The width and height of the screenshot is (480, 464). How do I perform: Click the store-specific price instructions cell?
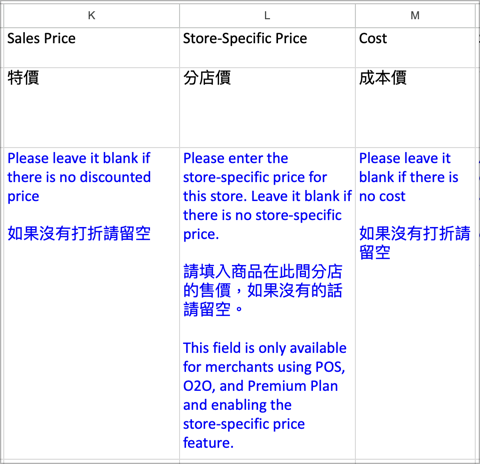pyautogui.click(x=267, y=303)
